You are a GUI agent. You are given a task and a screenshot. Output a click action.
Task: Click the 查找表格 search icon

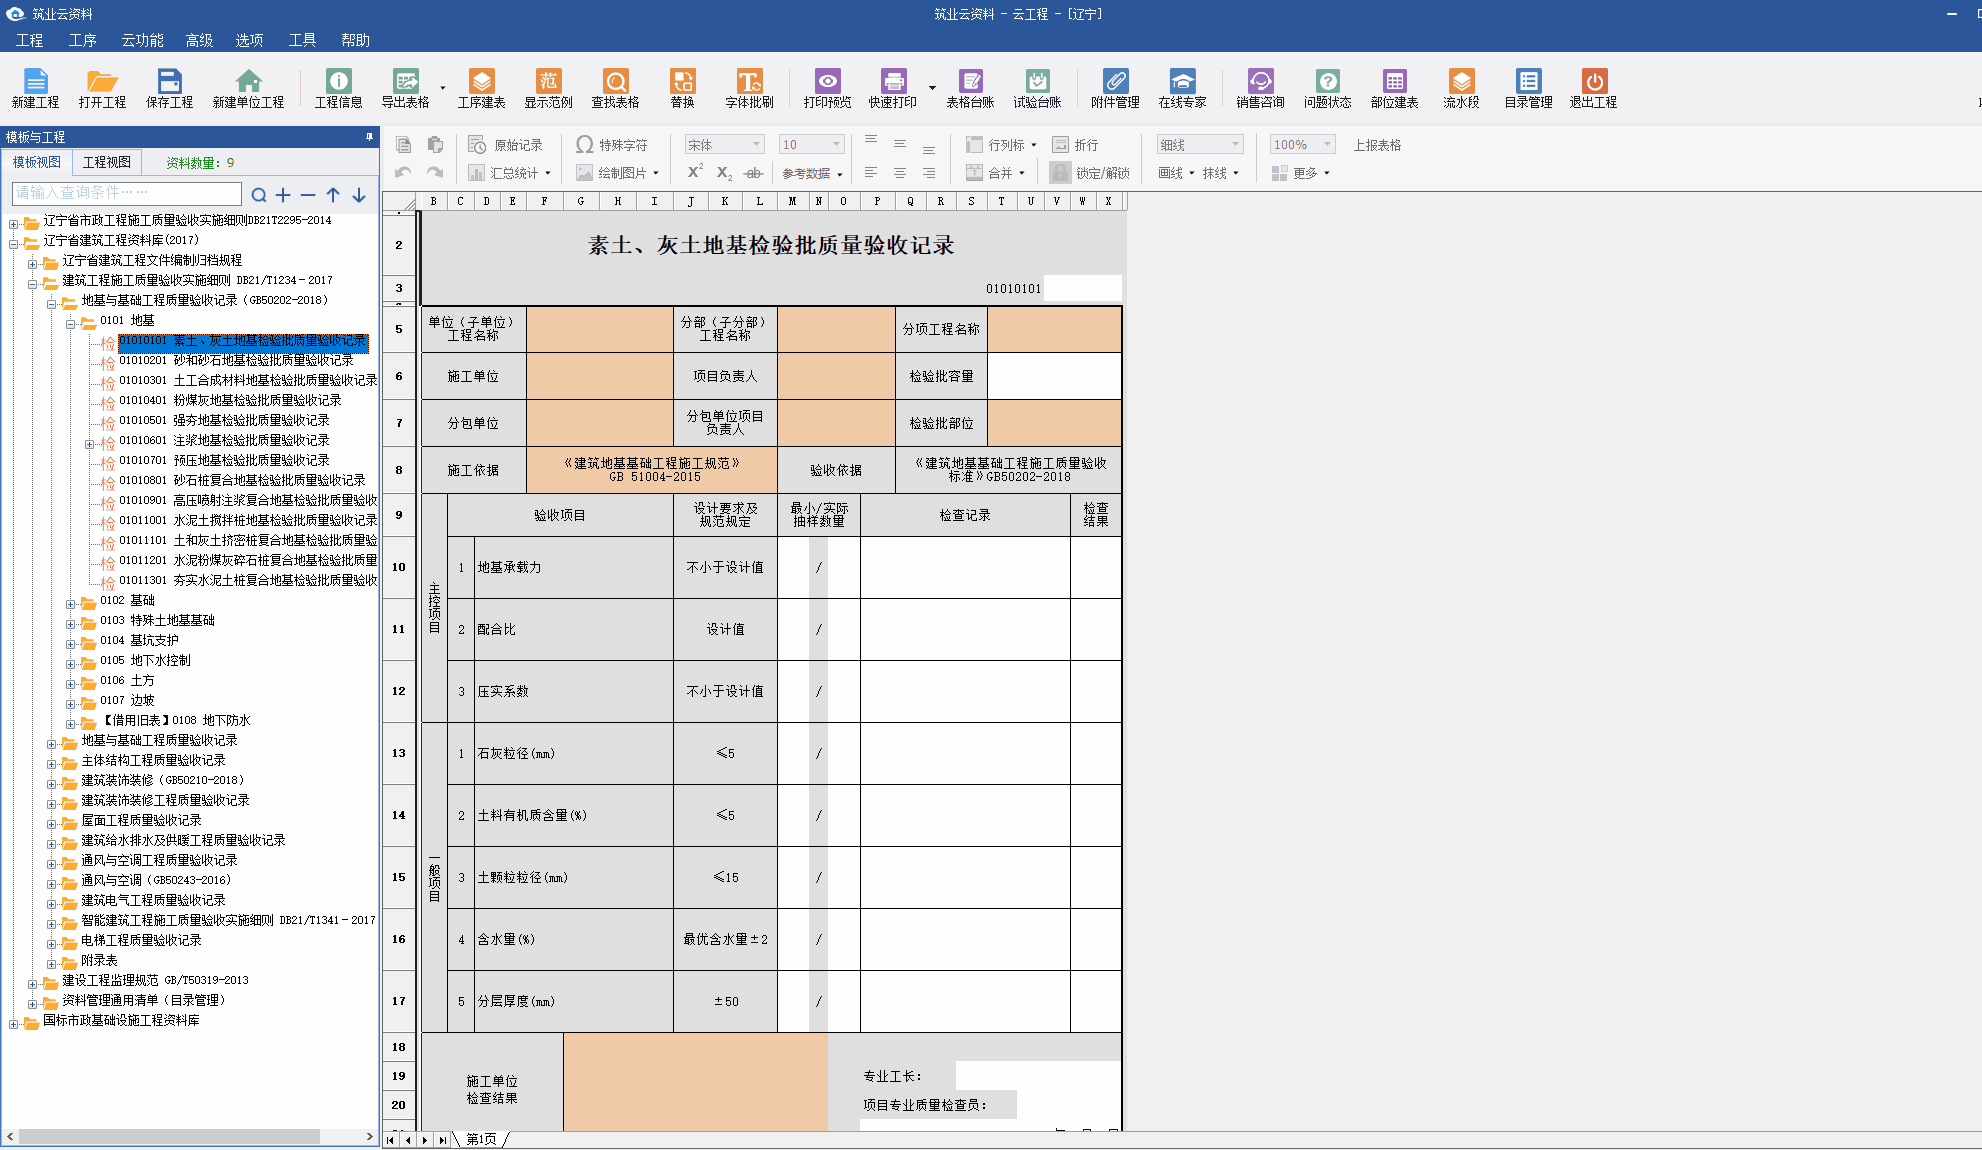[615, 88]
